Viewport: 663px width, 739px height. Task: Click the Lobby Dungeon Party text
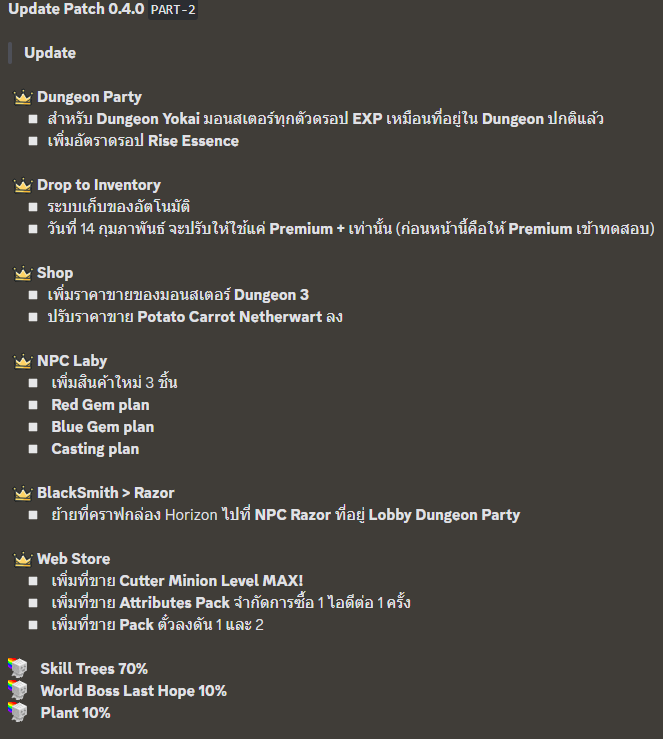coord(444,515)
